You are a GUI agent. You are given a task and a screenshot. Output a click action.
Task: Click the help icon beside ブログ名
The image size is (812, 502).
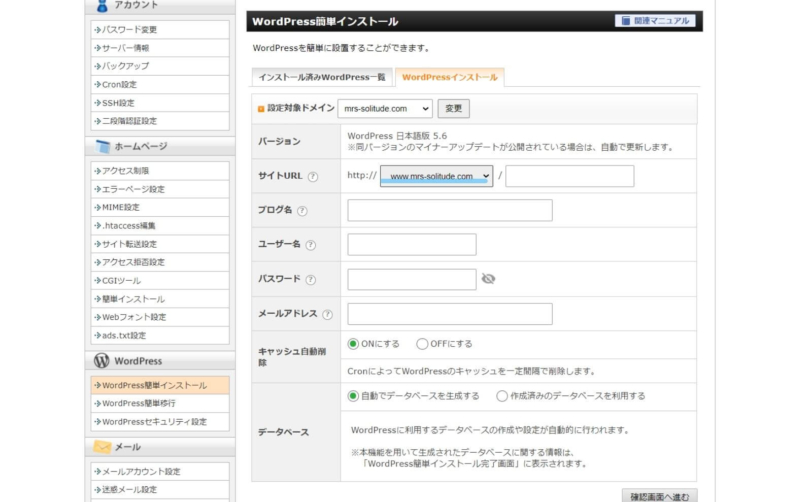click(302, 211)
